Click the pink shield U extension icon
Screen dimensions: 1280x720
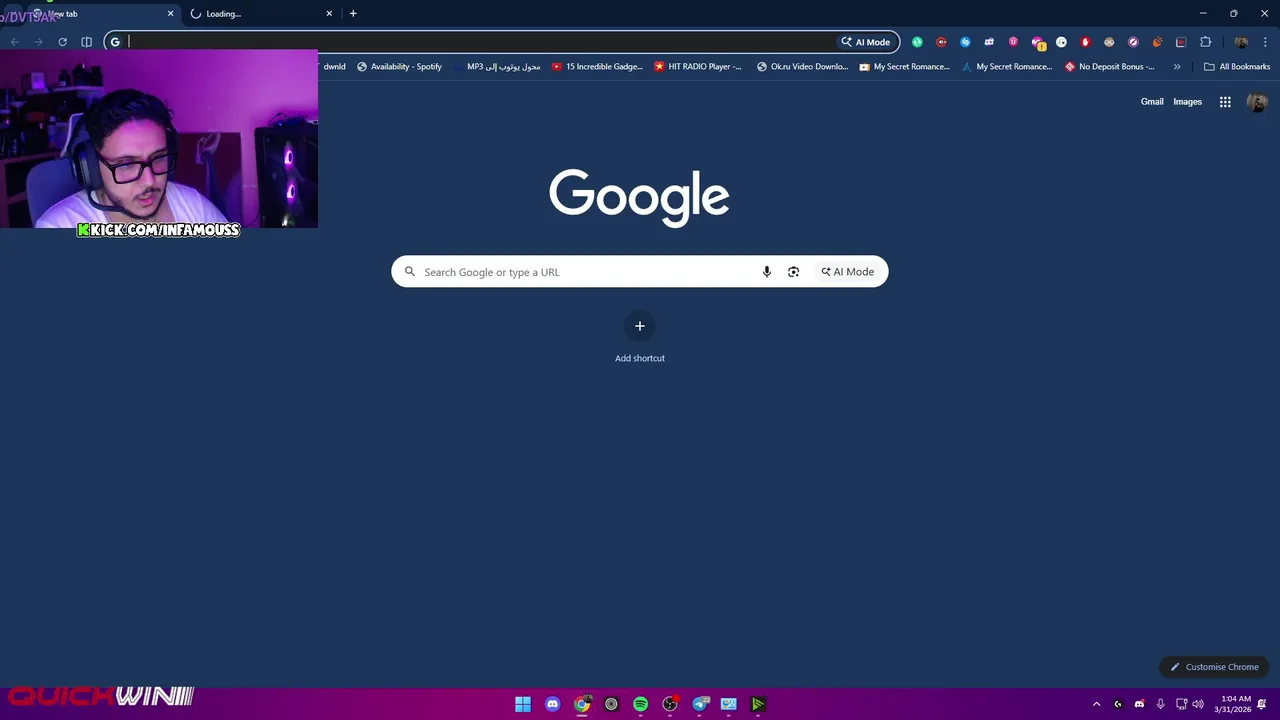(x=1013, y=42)
